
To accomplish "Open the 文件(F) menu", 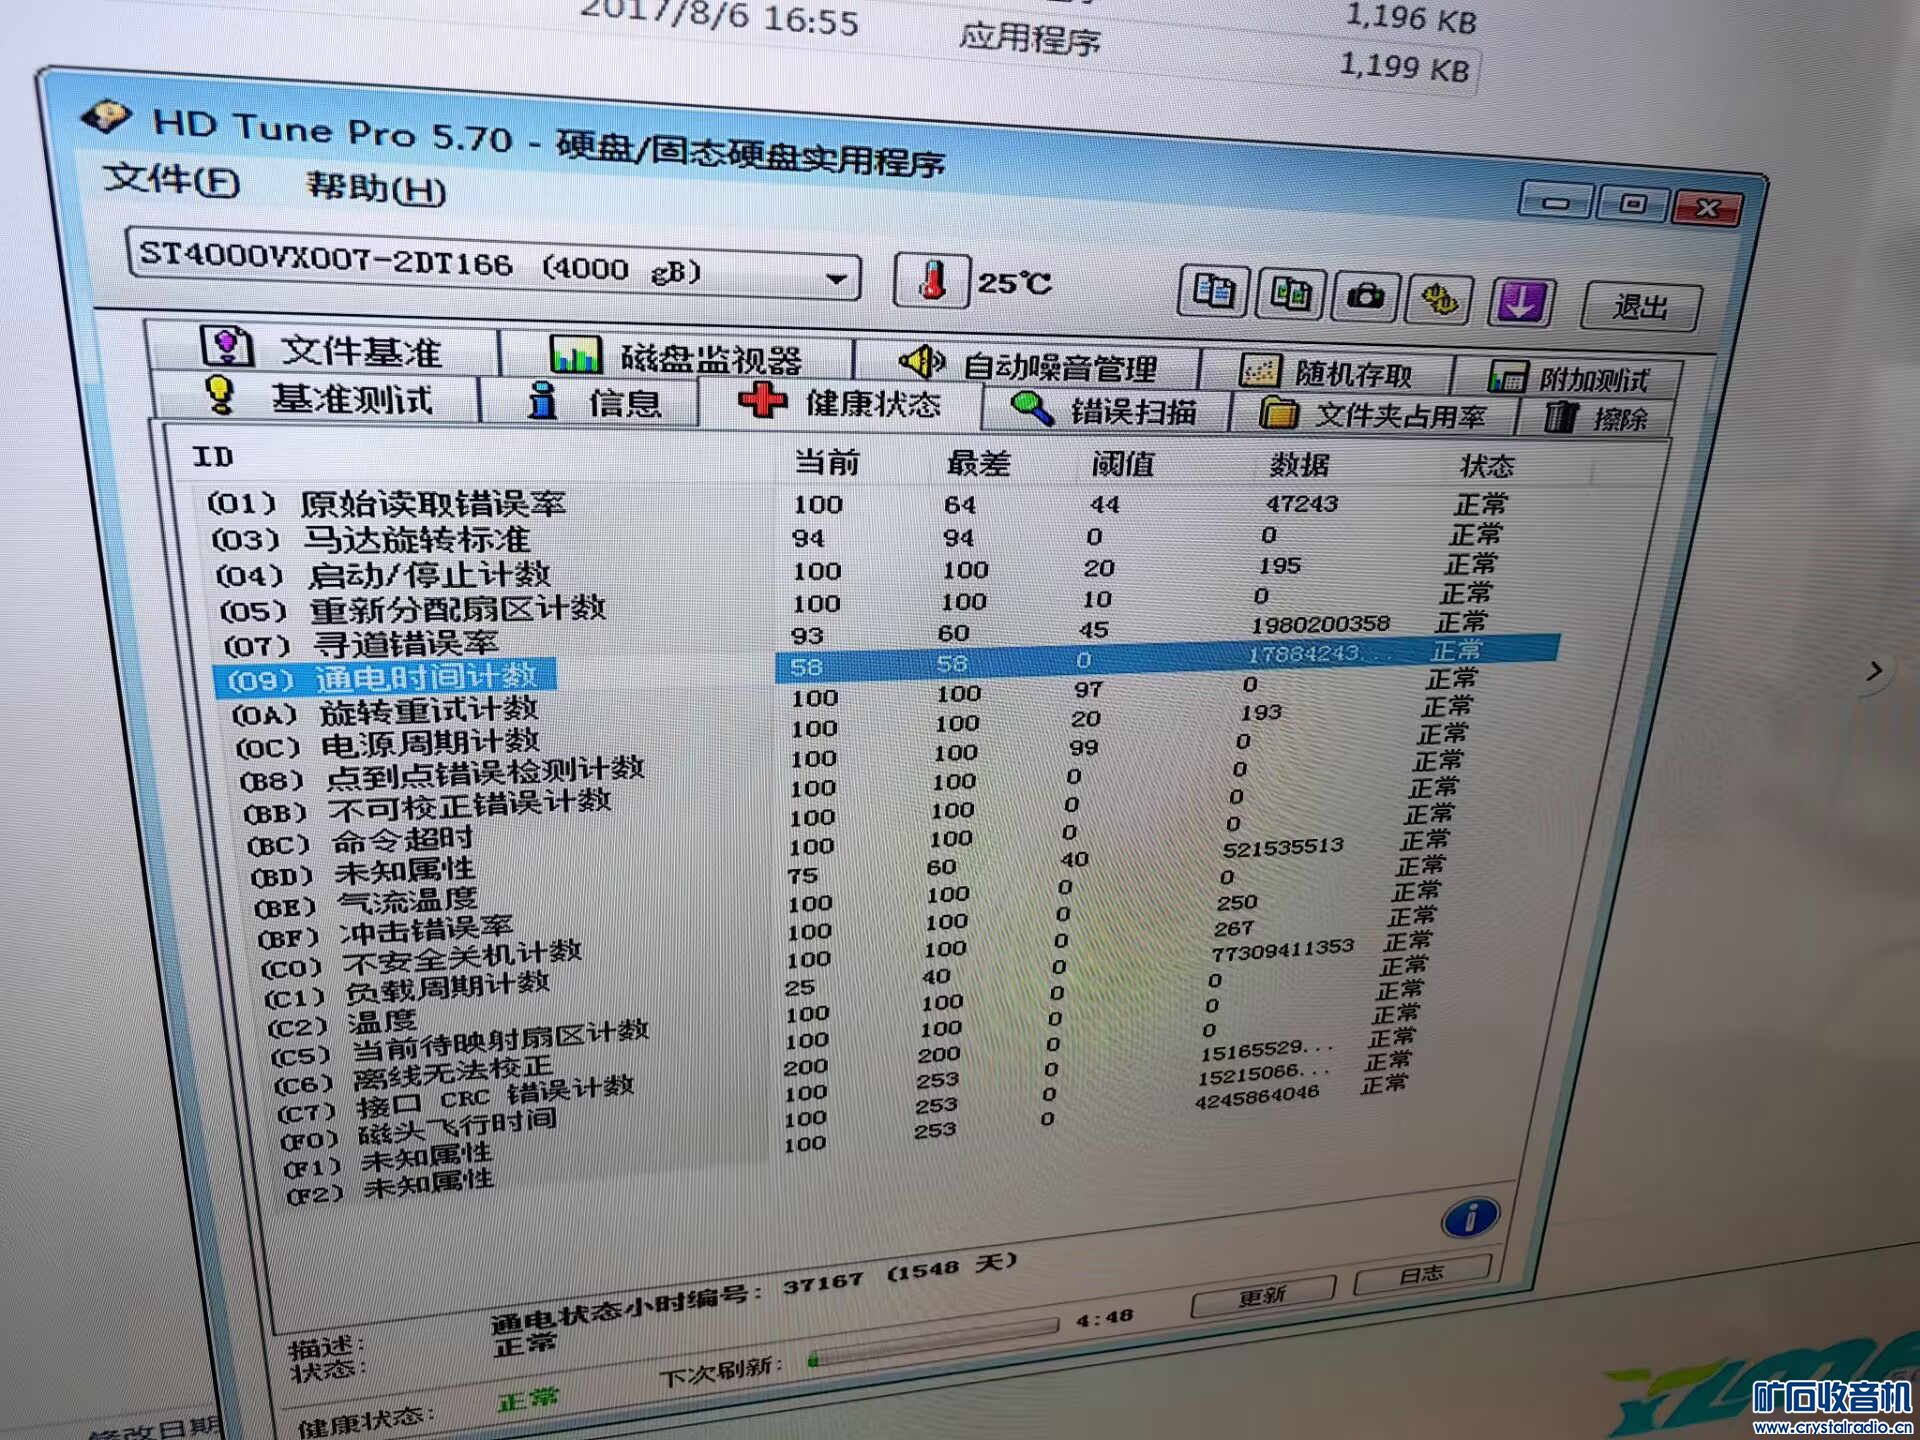I will [x=172, y=180].
